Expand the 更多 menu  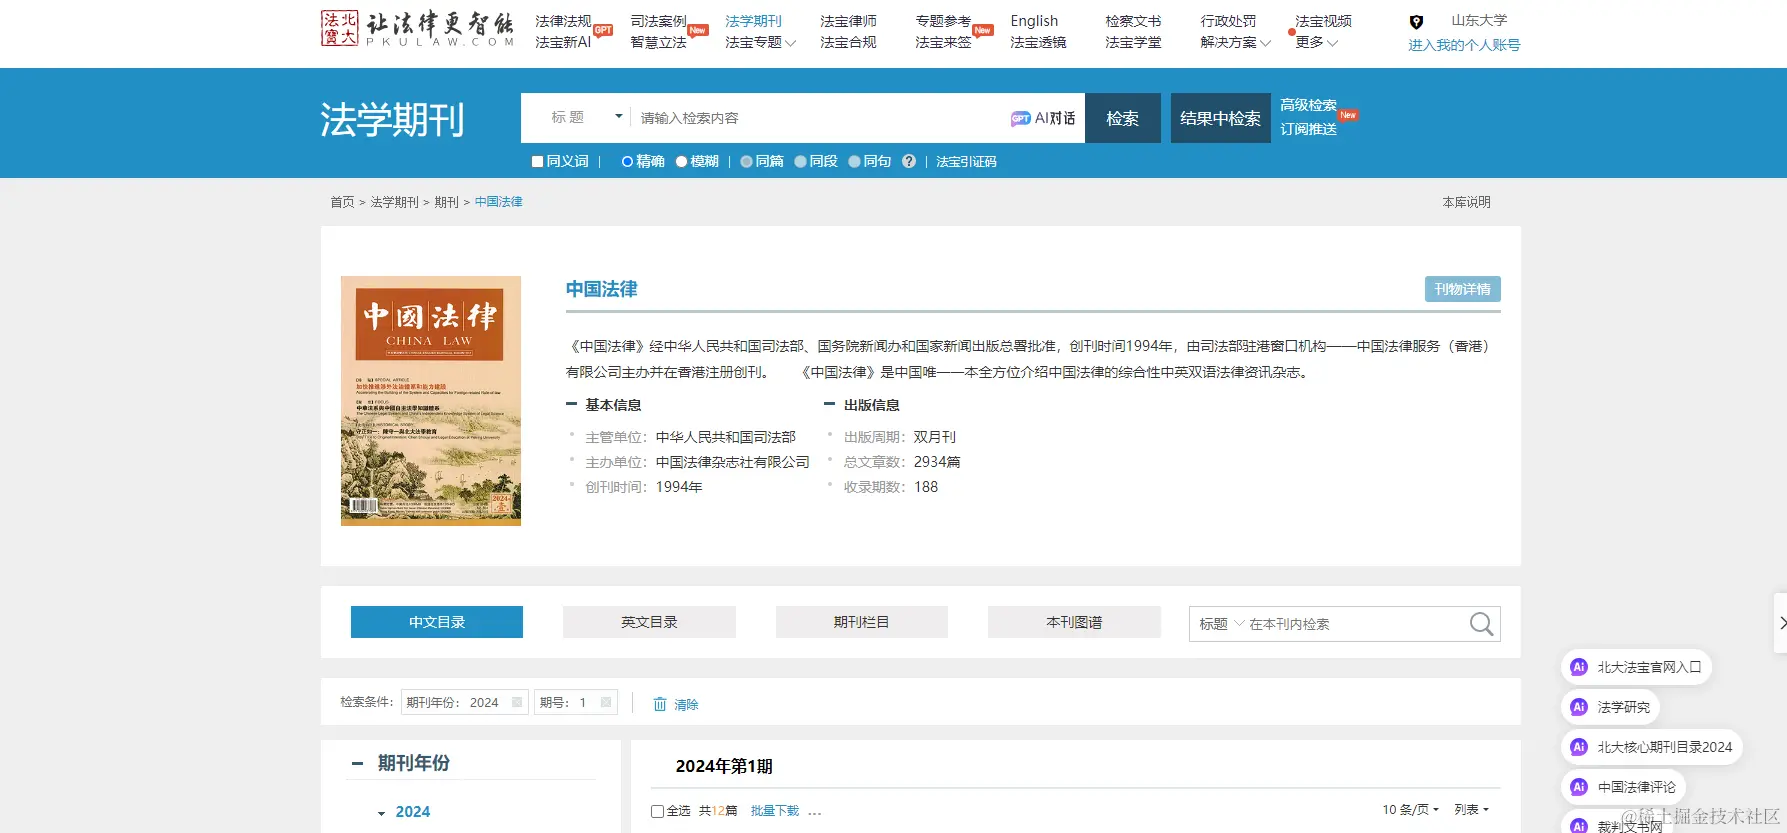pyautogui.click(x=1316, y=42)
